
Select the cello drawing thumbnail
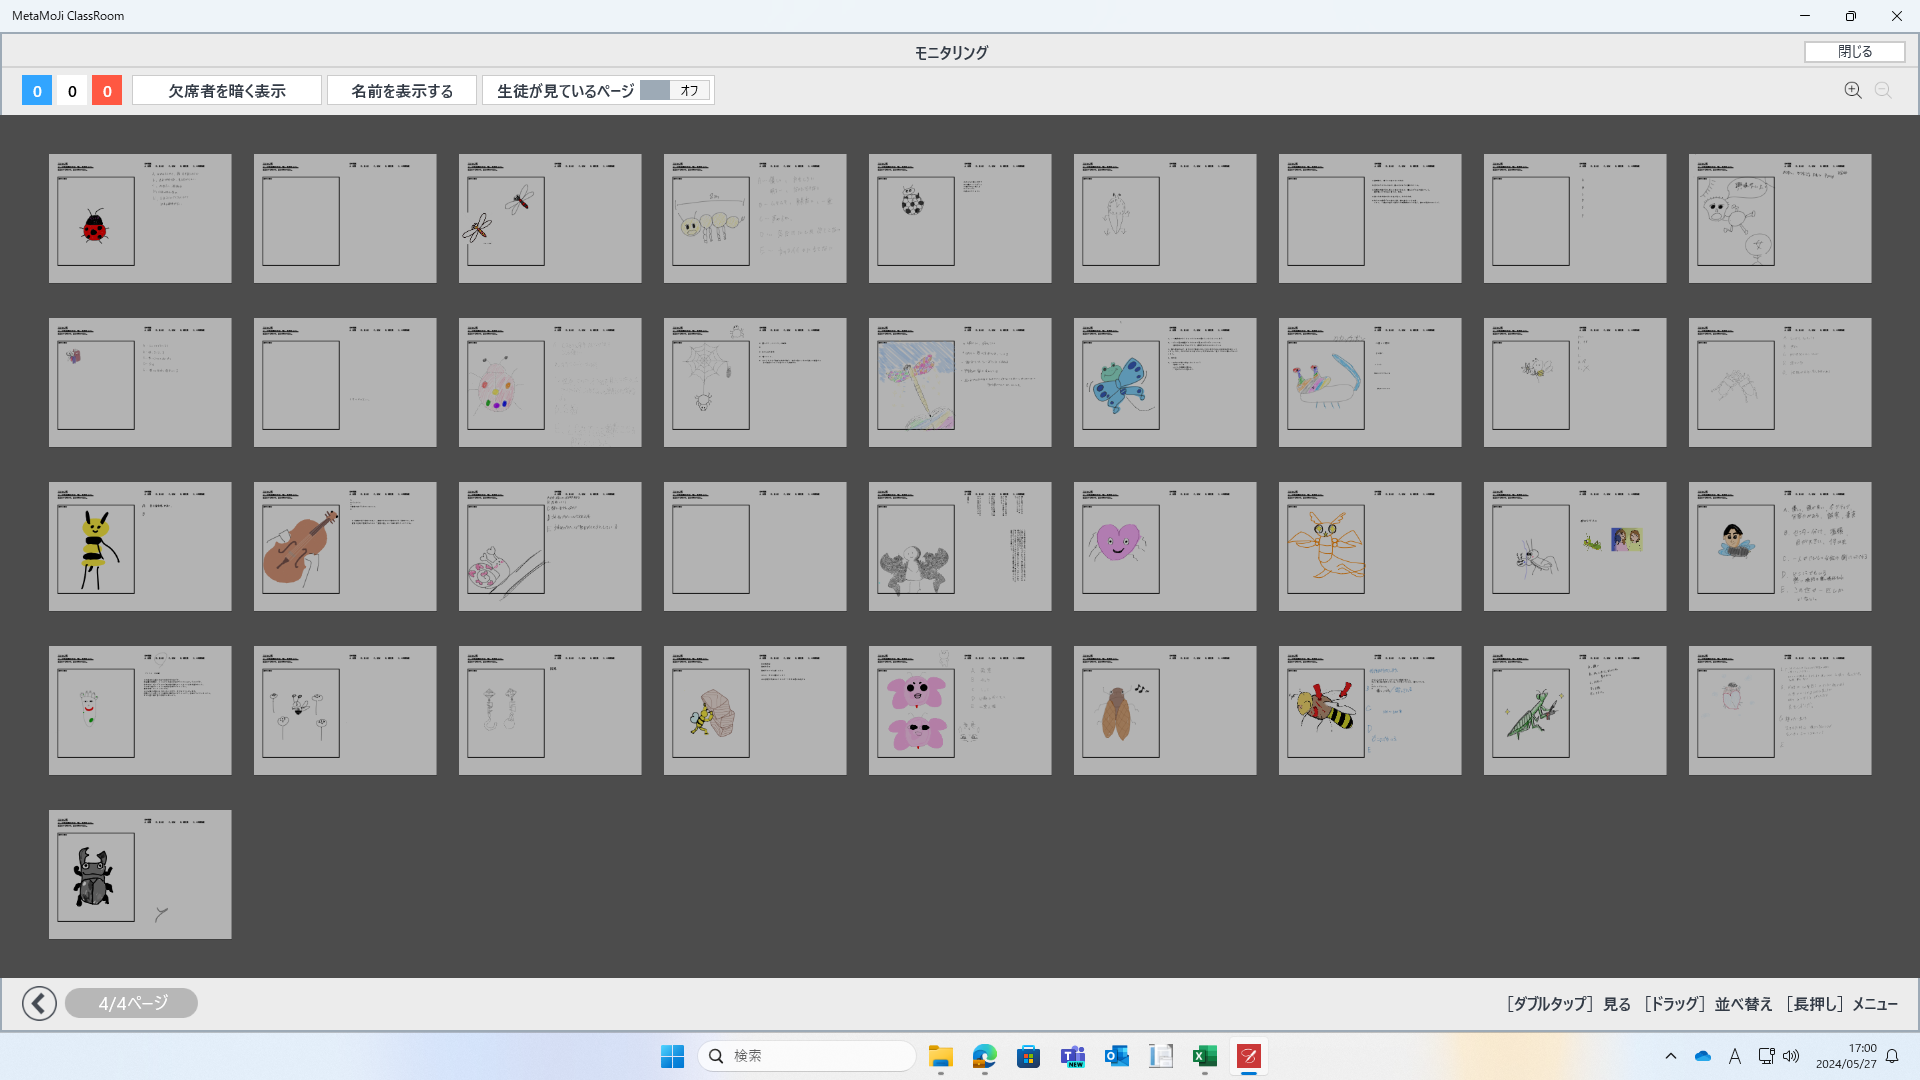[345, 546]
